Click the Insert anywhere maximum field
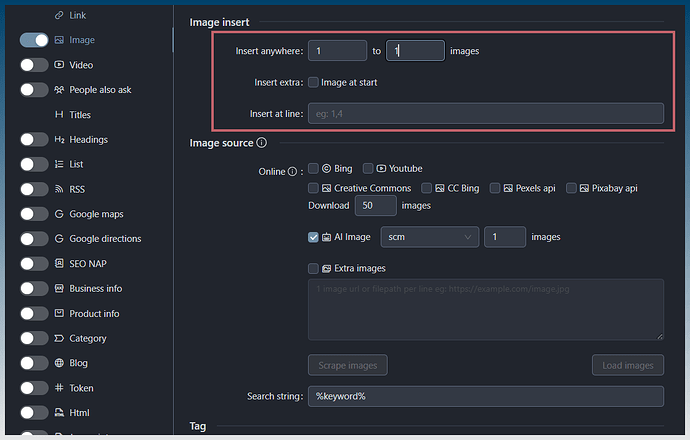Screen dimensions: 690x440 click(415, 51)
